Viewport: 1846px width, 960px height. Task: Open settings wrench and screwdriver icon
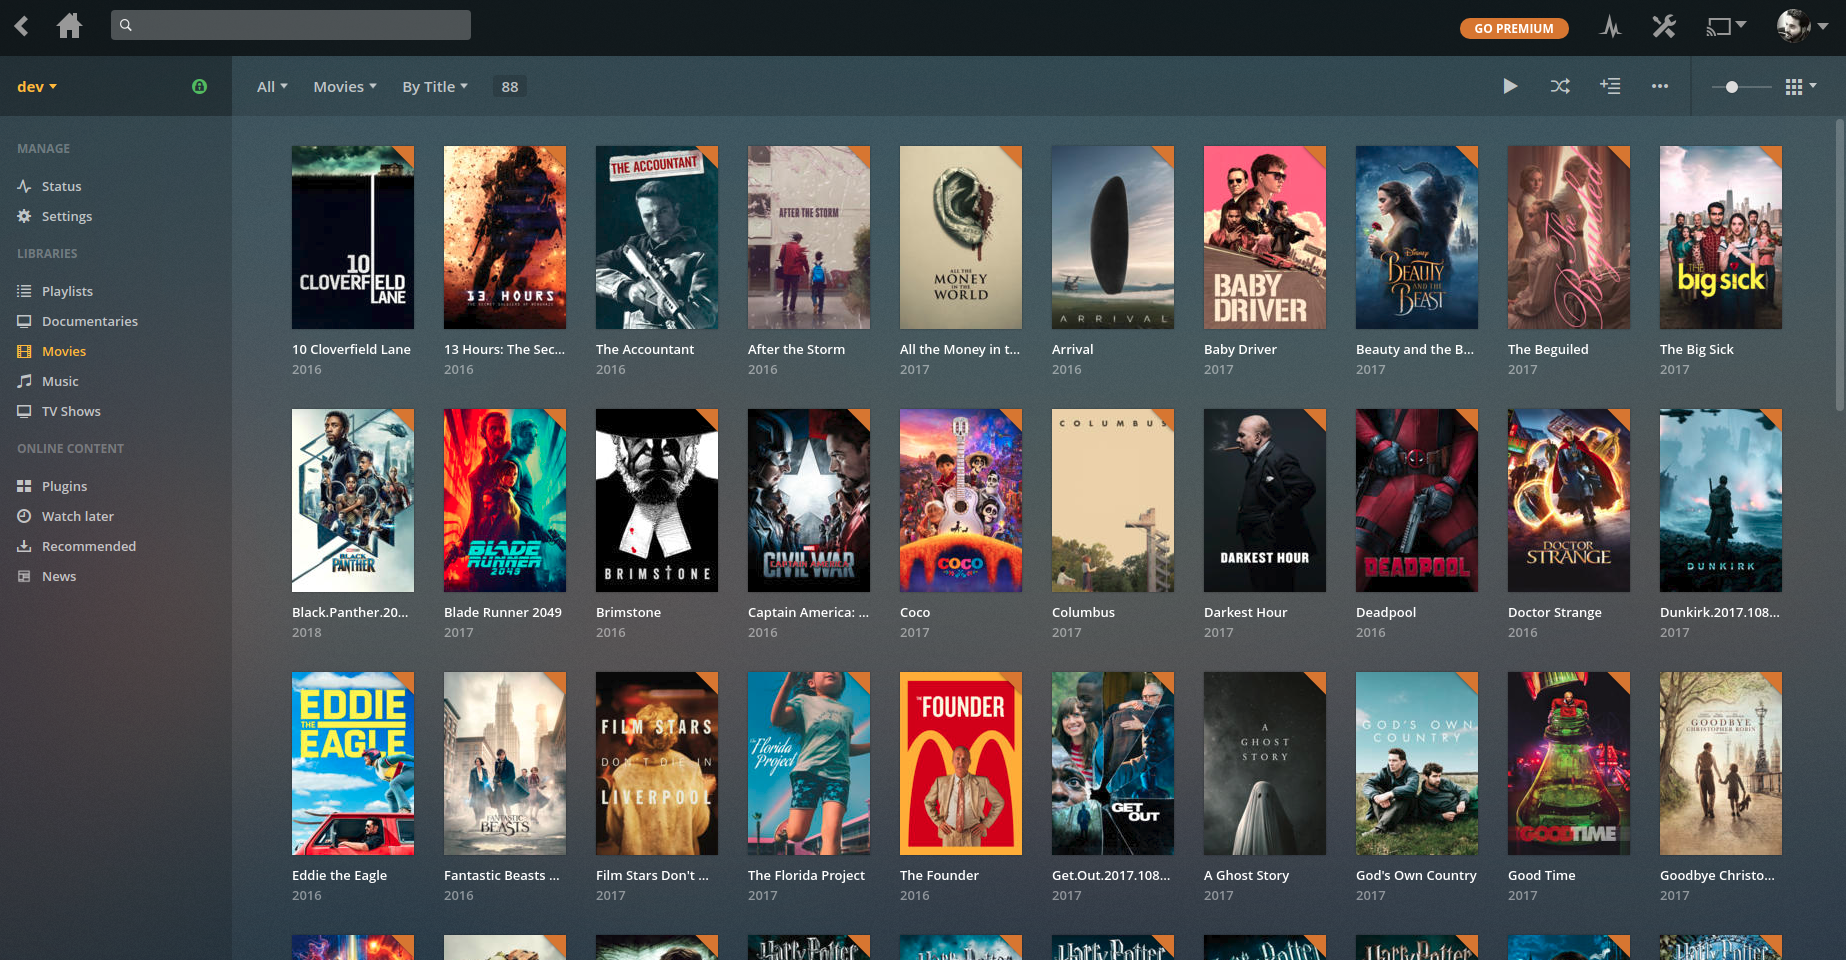[x=1664, y=26]
